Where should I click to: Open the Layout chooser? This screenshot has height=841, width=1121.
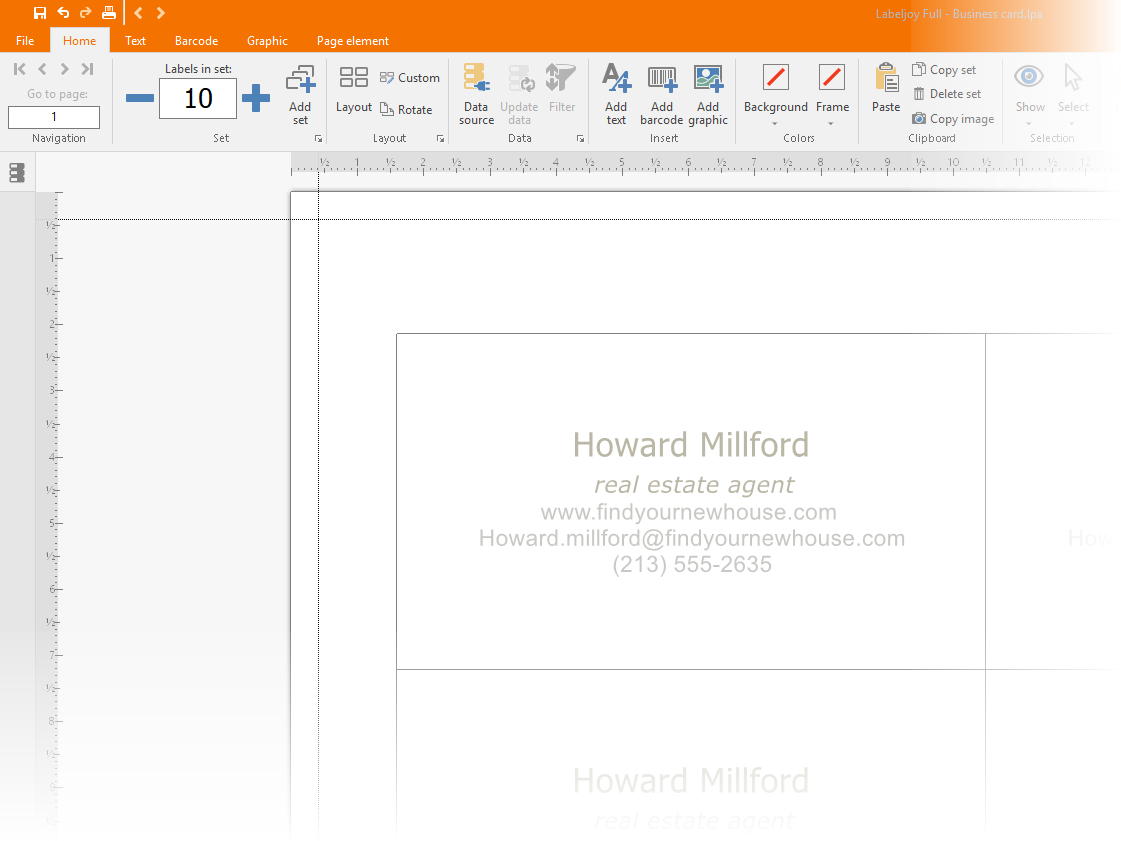point(354,89)
